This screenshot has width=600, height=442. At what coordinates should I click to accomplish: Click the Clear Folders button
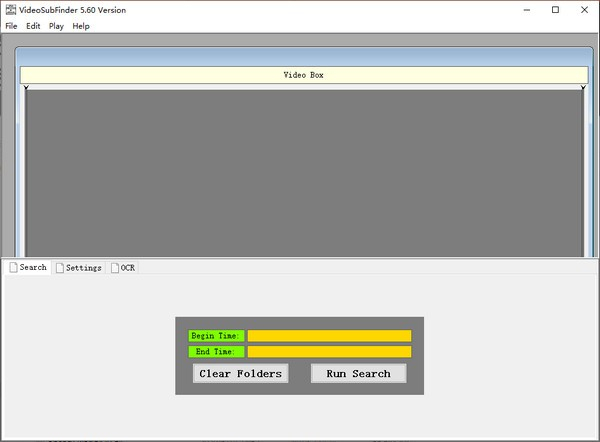coord(241,373)
